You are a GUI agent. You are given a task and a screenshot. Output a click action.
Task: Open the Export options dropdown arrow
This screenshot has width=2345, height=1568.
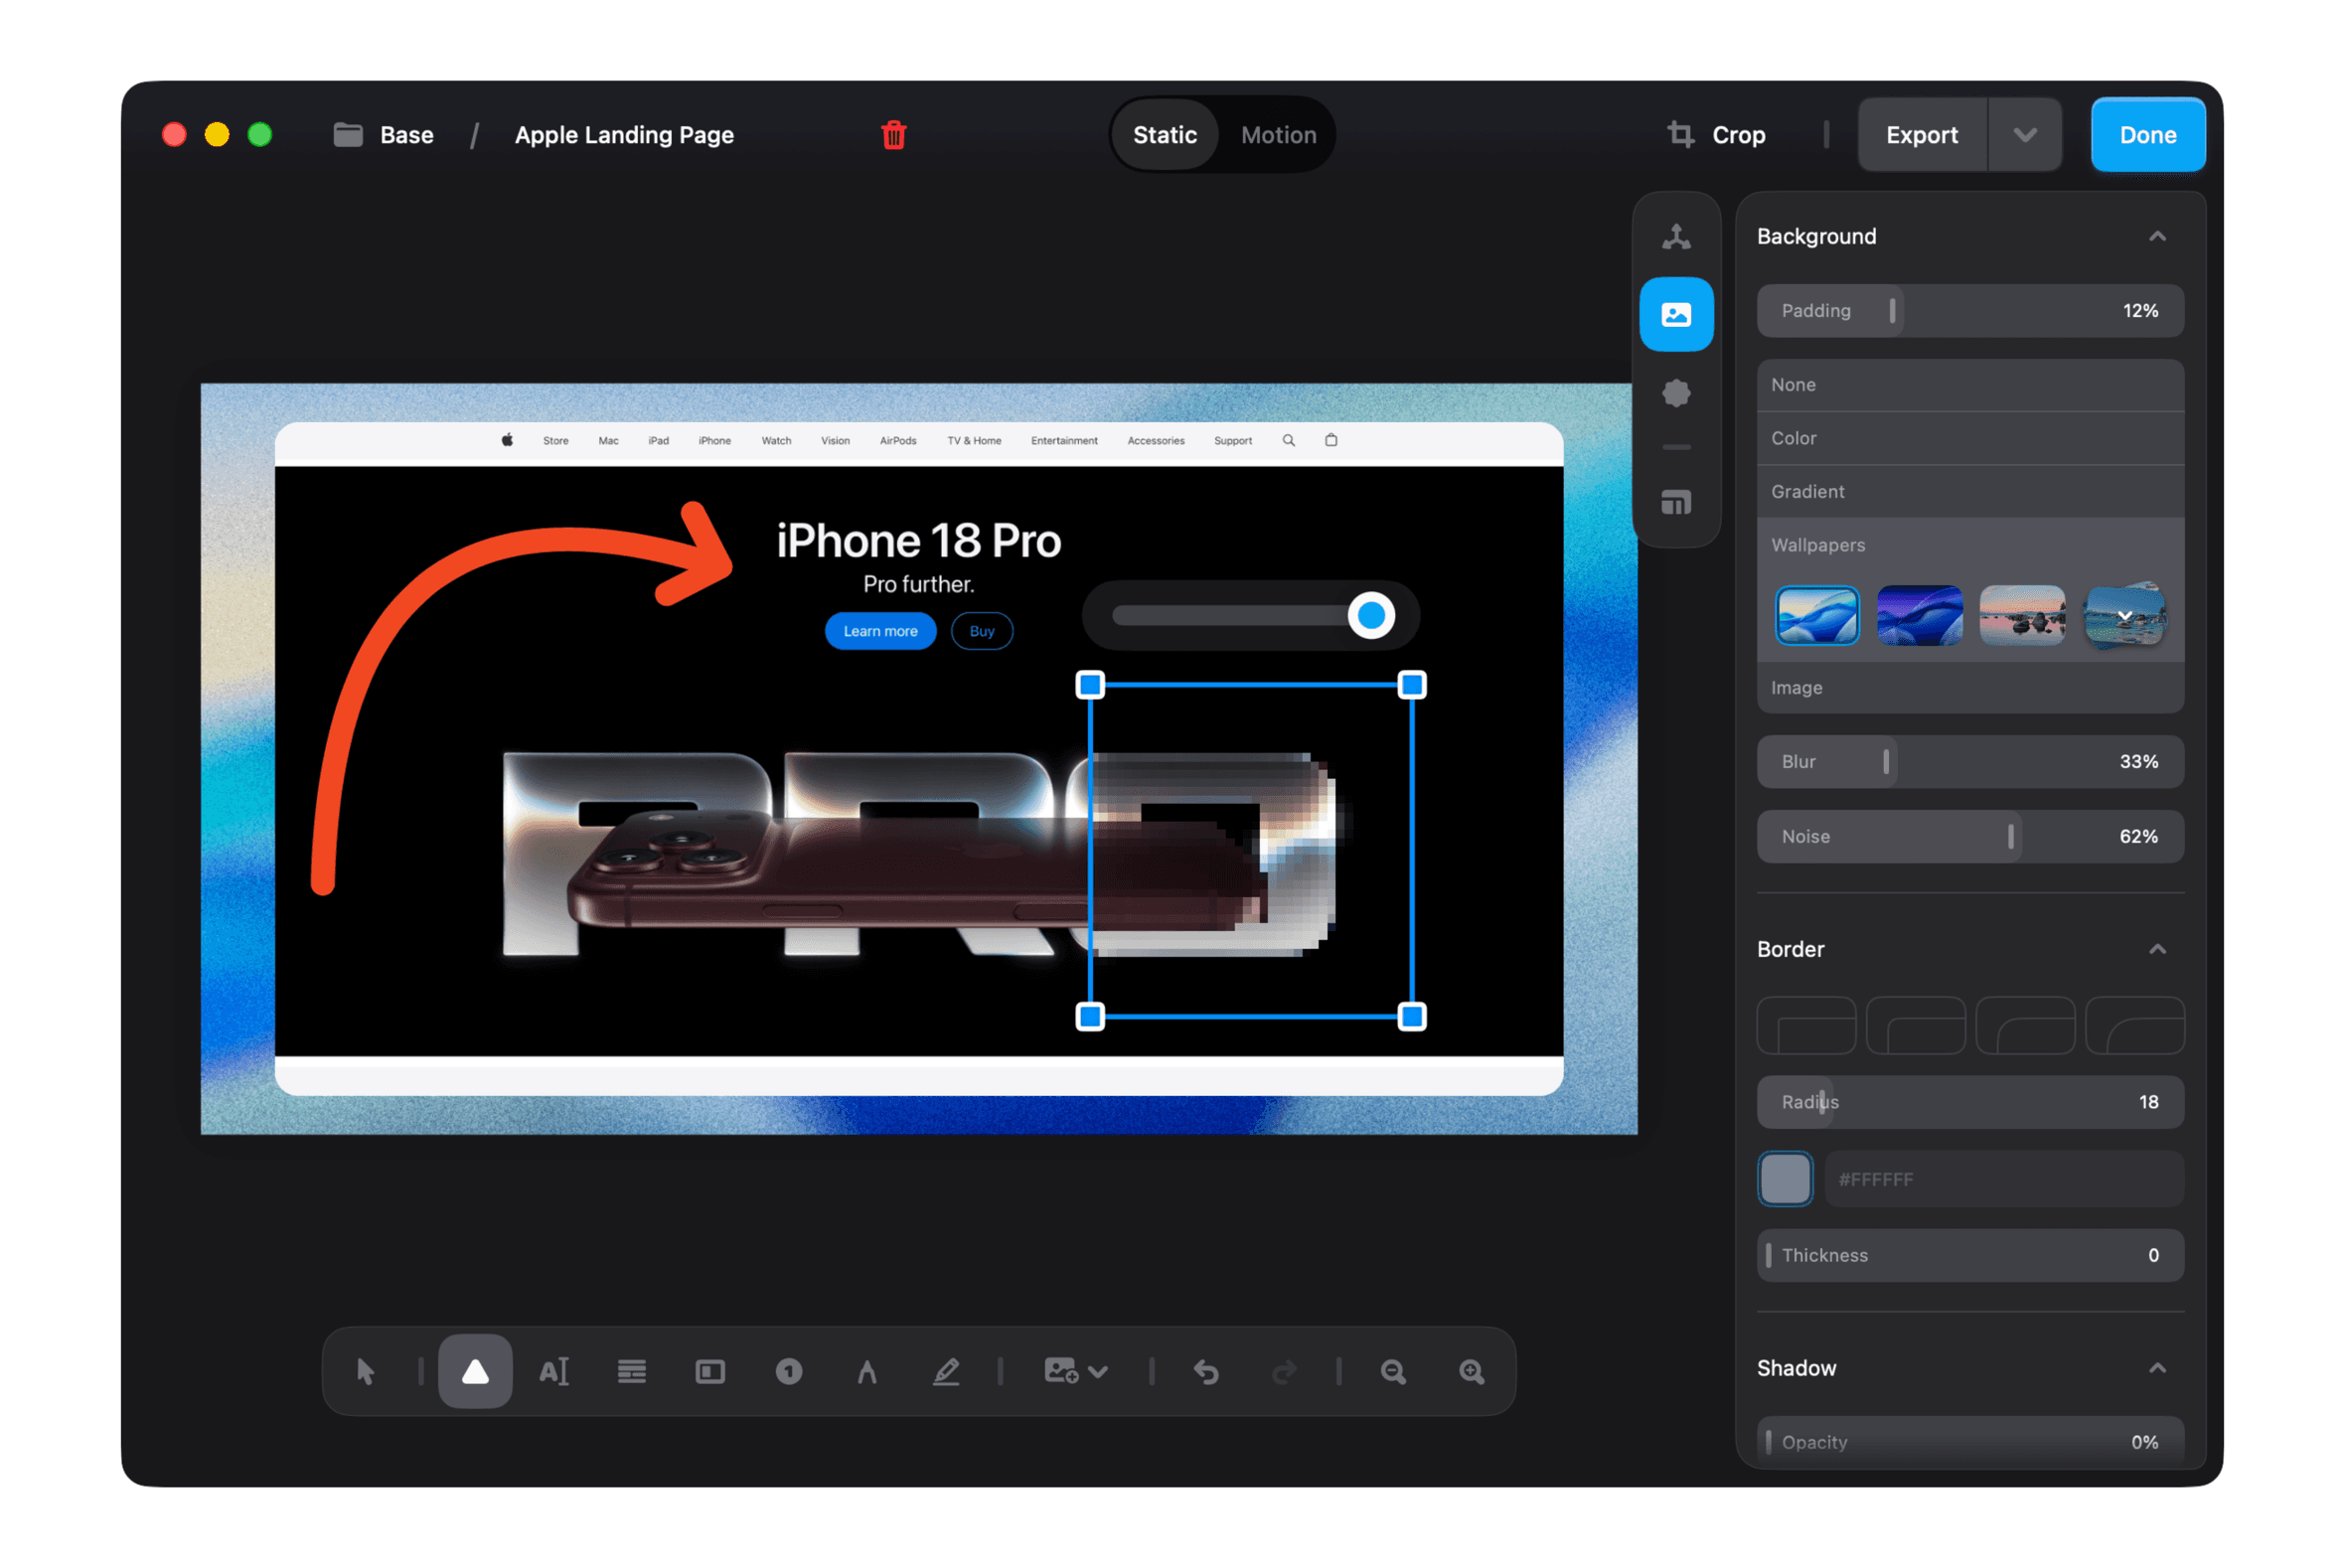[x=2024, y=134]
